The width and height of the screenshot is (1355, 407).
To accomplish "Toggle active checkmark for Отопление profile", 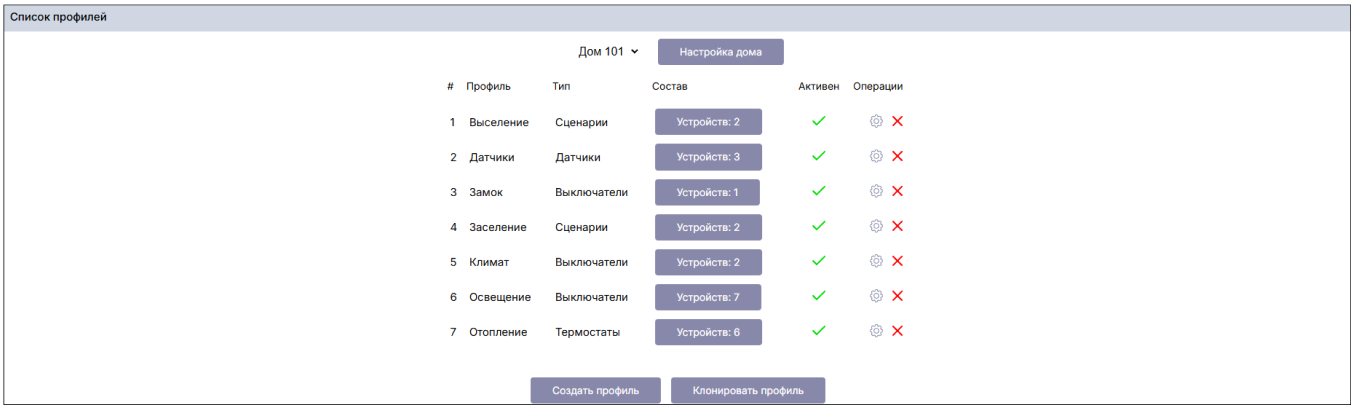I will [818, 331].
